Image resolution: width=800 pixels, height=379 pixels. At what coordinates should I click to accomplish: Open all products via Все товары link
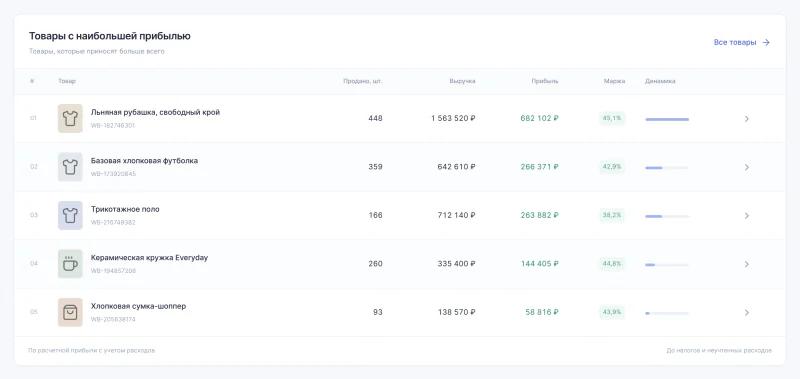pyautogui.click(x=742, y=43)
